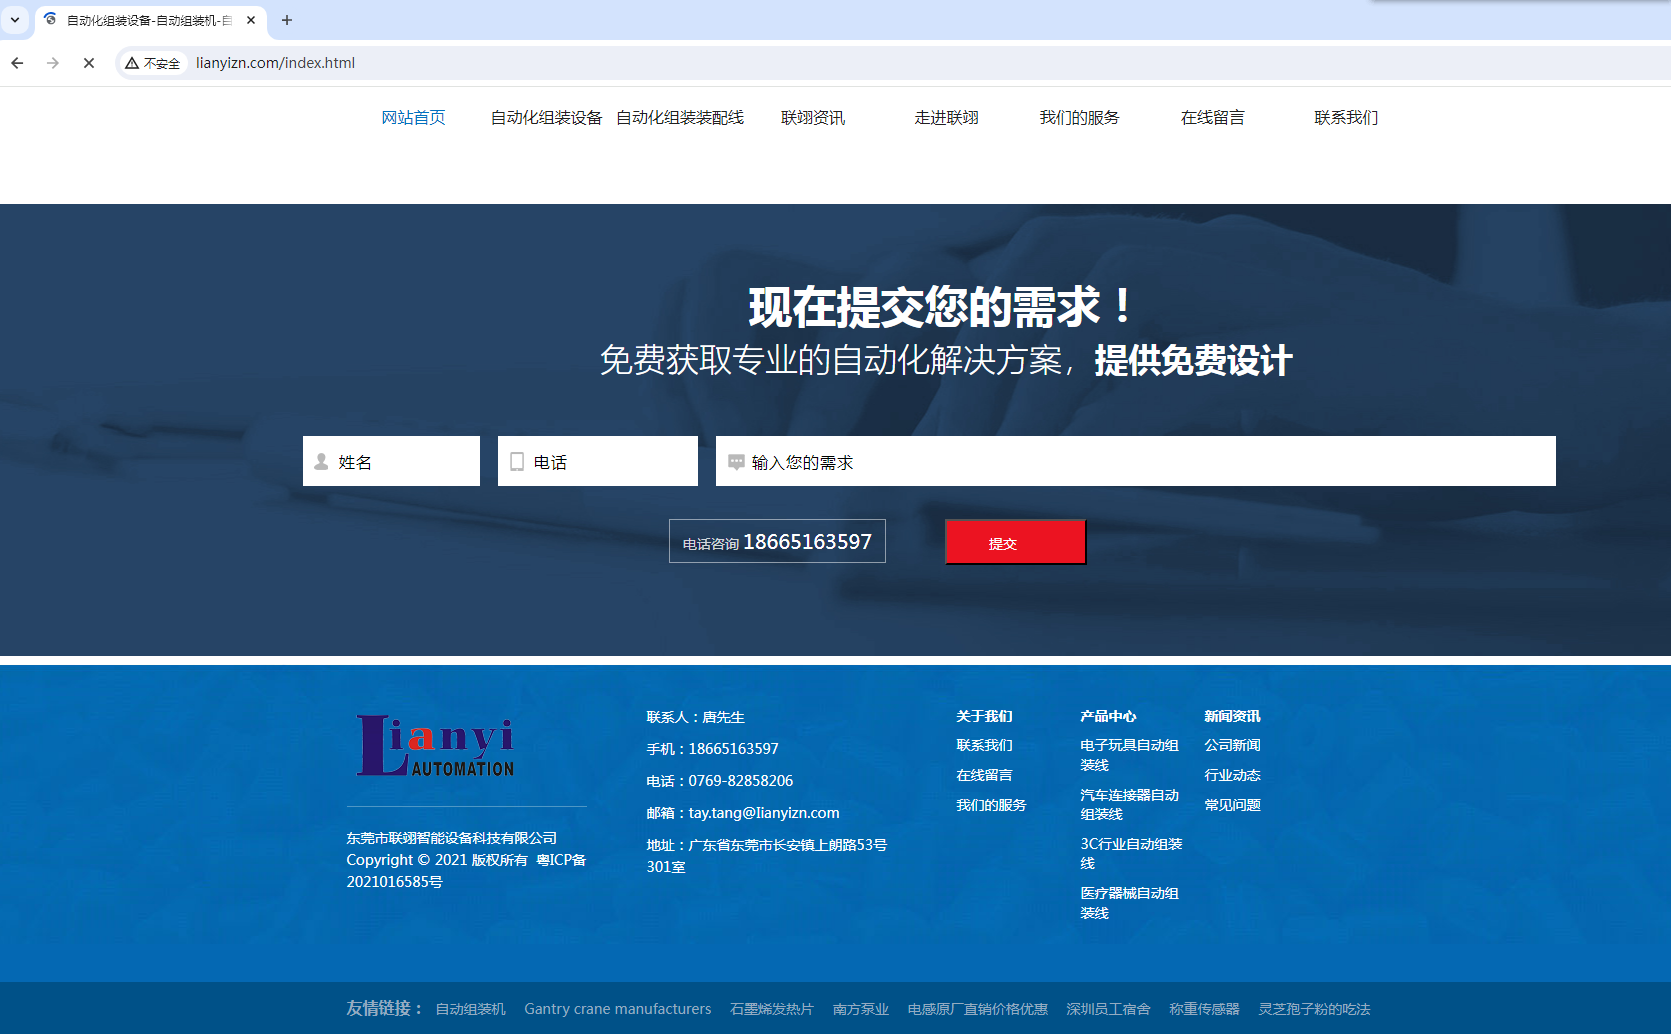Viewport: 1671px width, 1034px height.
Task: Open Gantry crane manufacturers friend link
Action: (x=617, y=1009)
